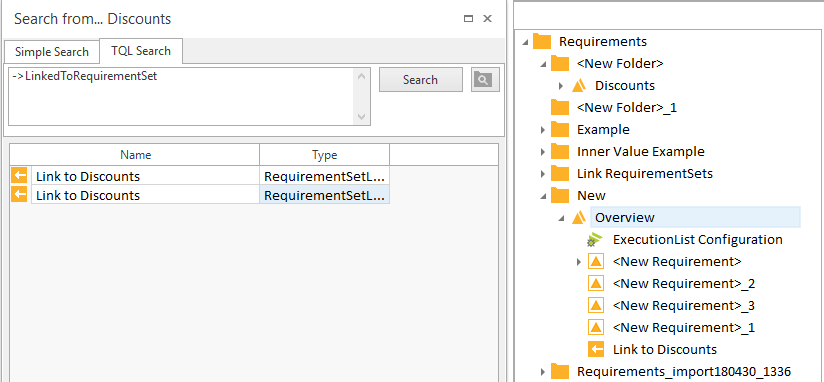Expand the <New Requirement> node
The width and height of the screenshot is (824, 382).
coord(579,262)
